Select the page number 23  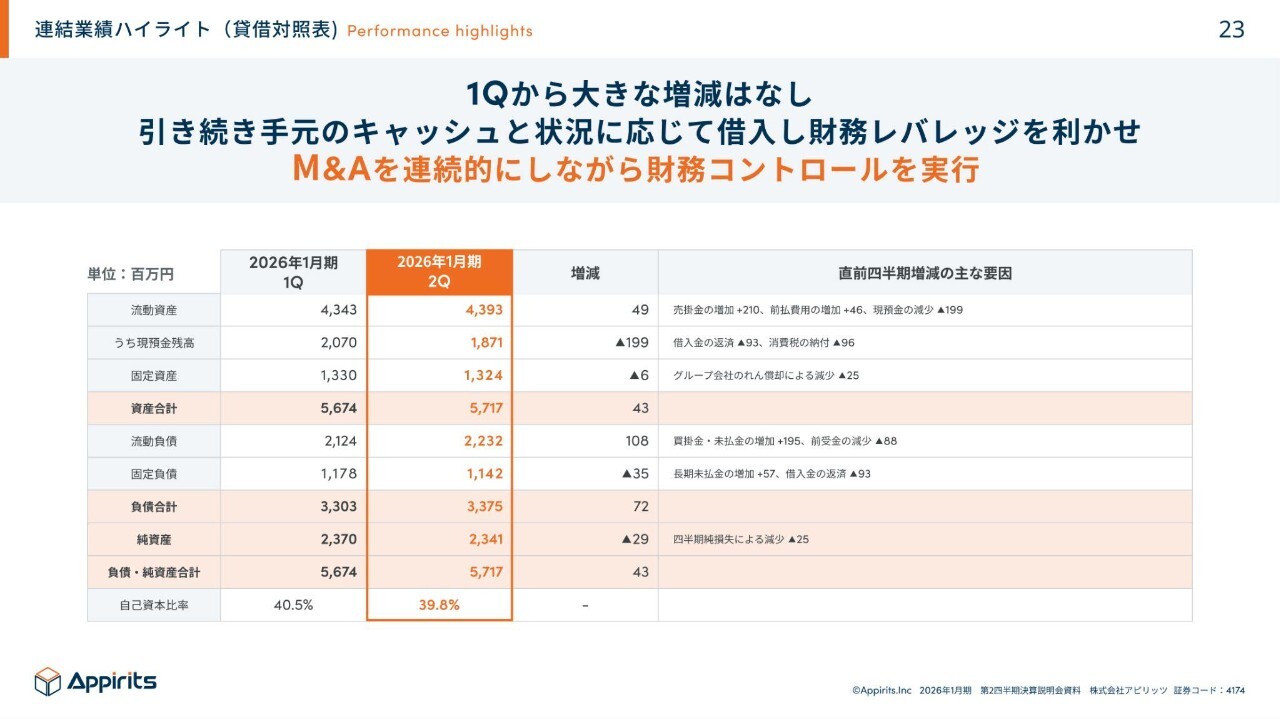point(1231,30)
